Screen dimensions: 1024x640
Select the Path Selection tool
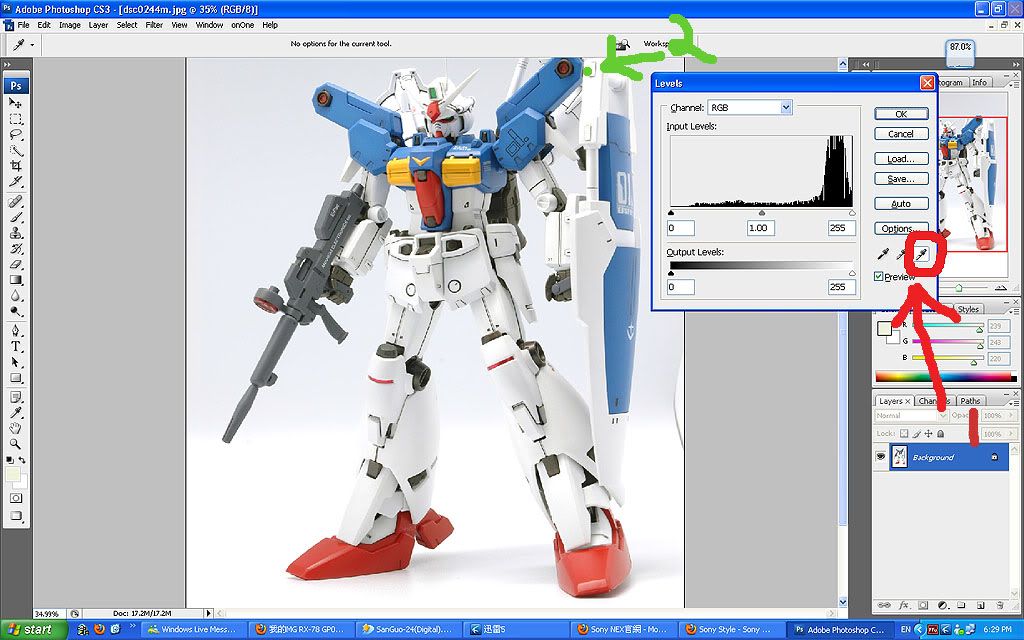pos(15,362)
